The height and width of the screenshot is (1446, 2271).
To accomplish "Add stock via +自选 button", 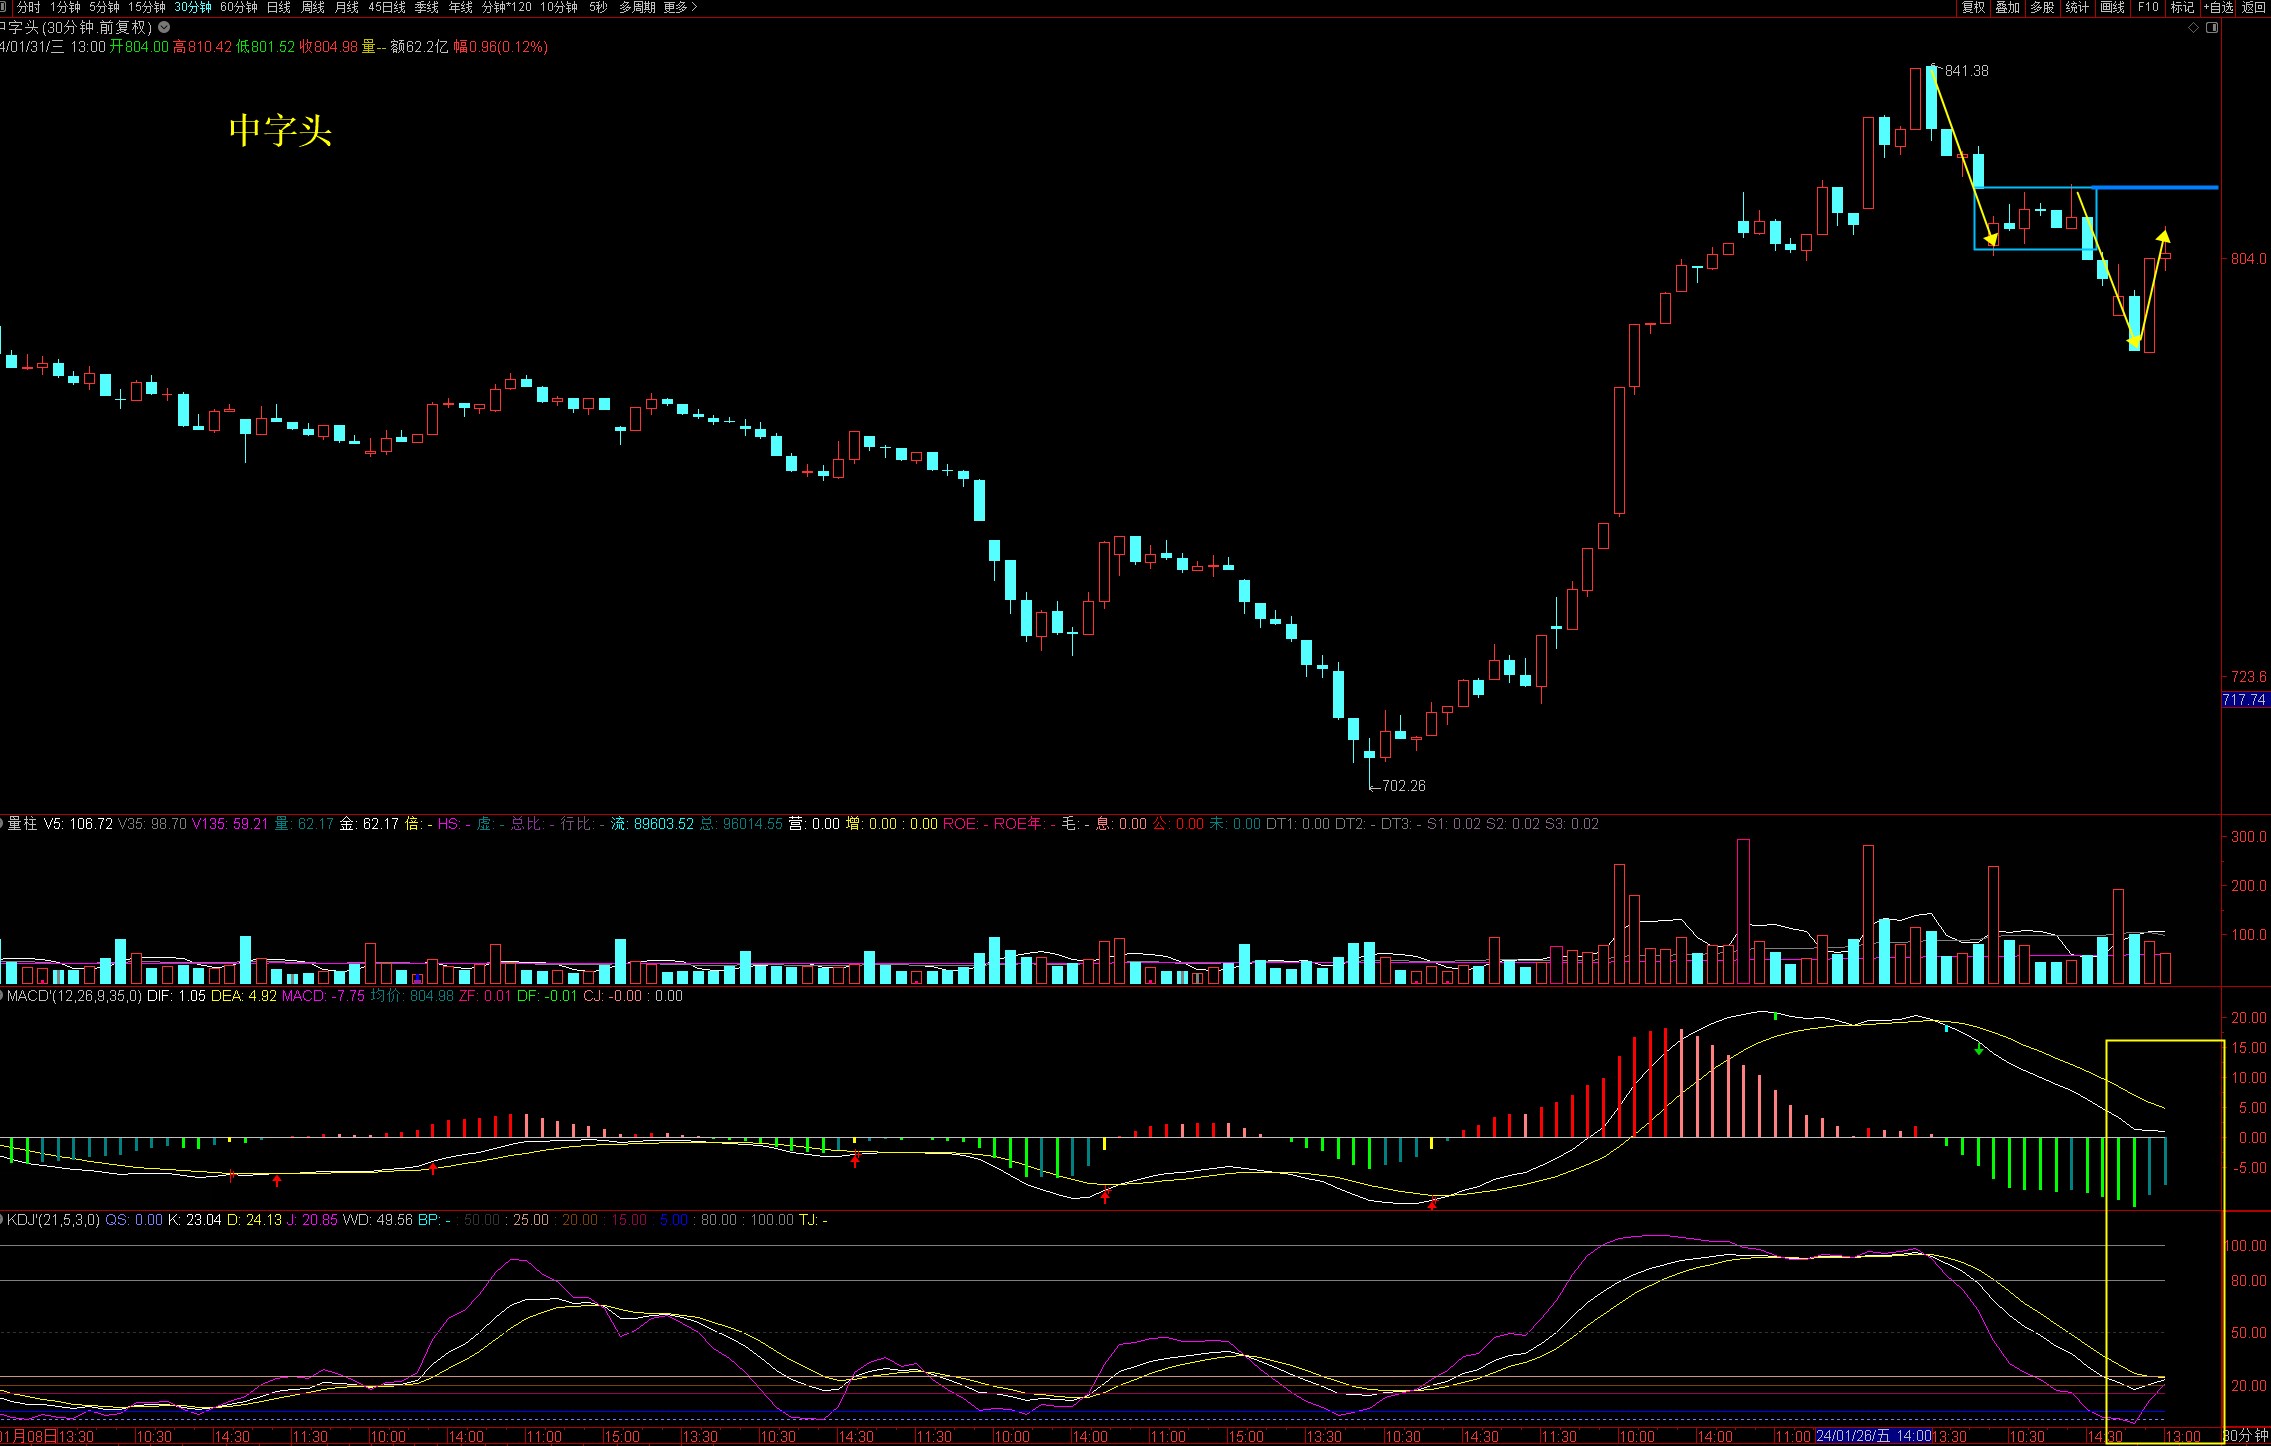I will click(x=2218, y=7).
